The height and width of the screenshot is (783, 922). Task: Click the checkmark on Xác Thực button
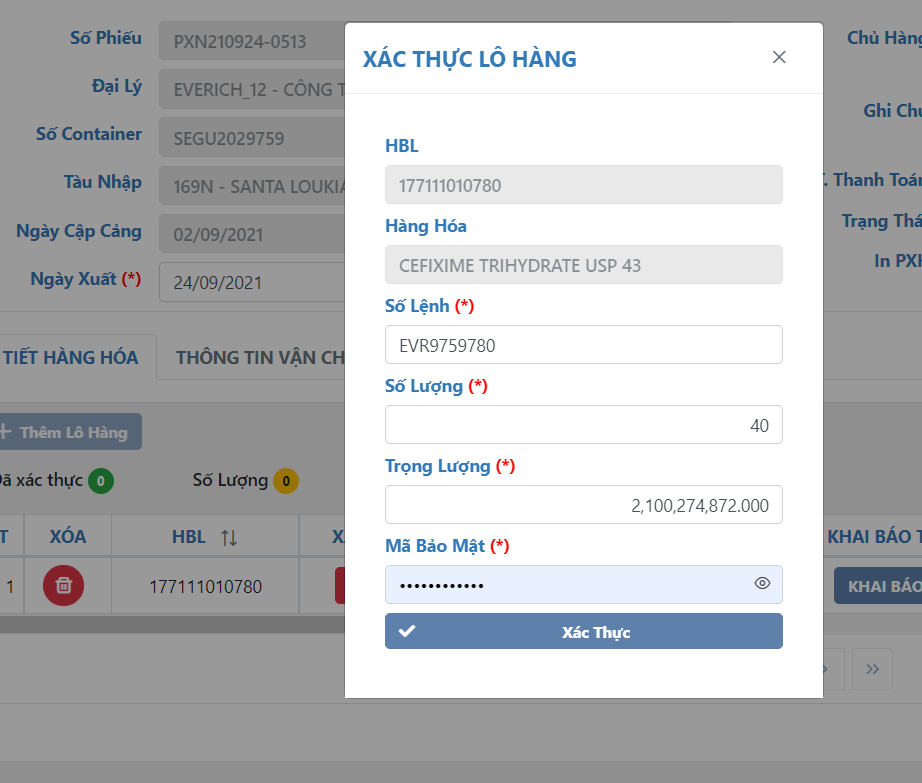tap(407, 631)
